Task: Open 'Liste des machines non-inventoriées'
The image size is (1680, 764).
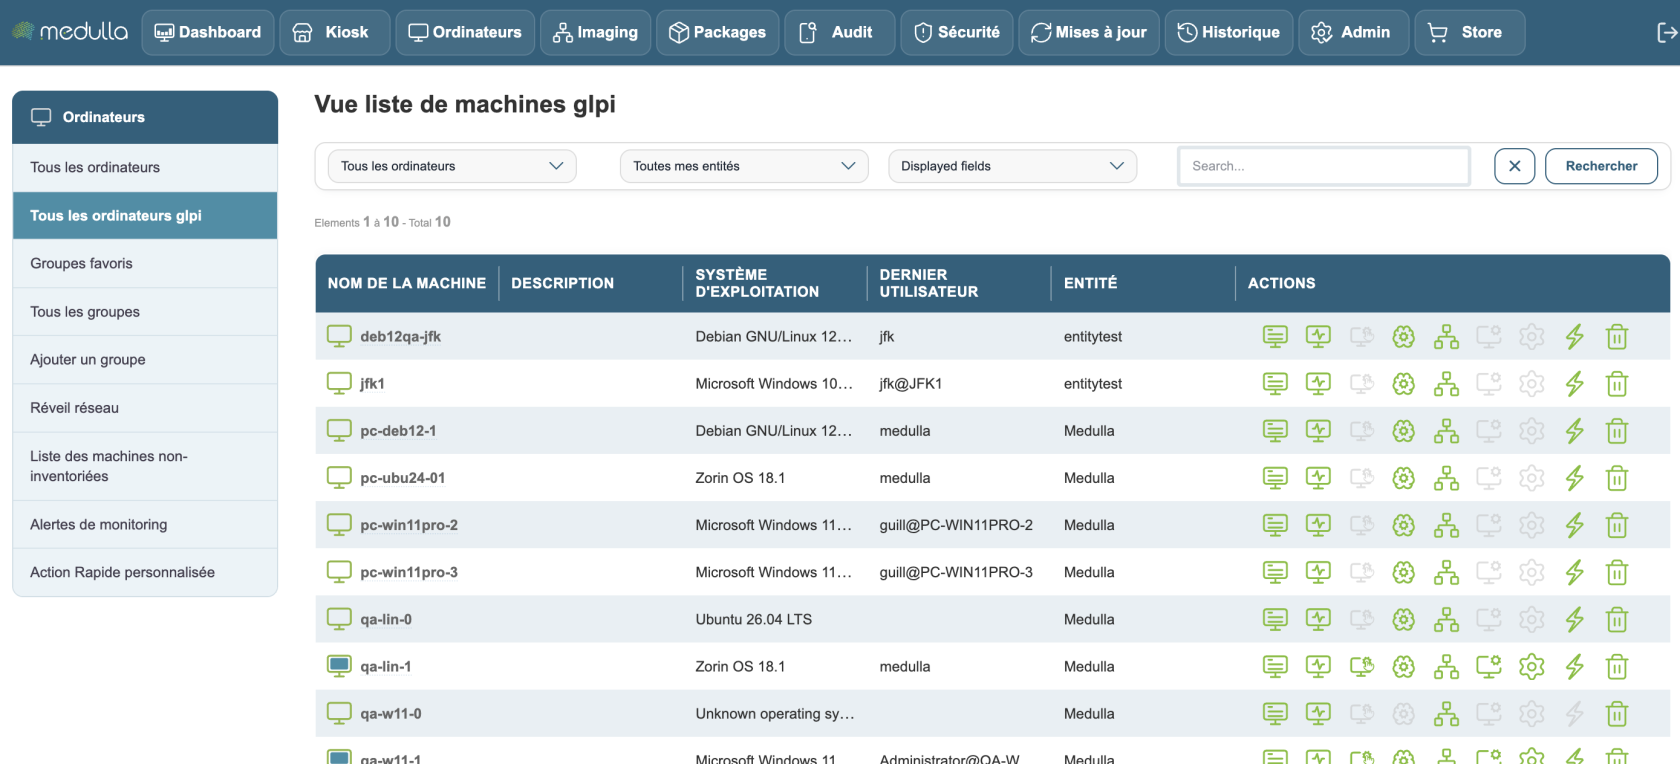Action: [x=145, y=466]
